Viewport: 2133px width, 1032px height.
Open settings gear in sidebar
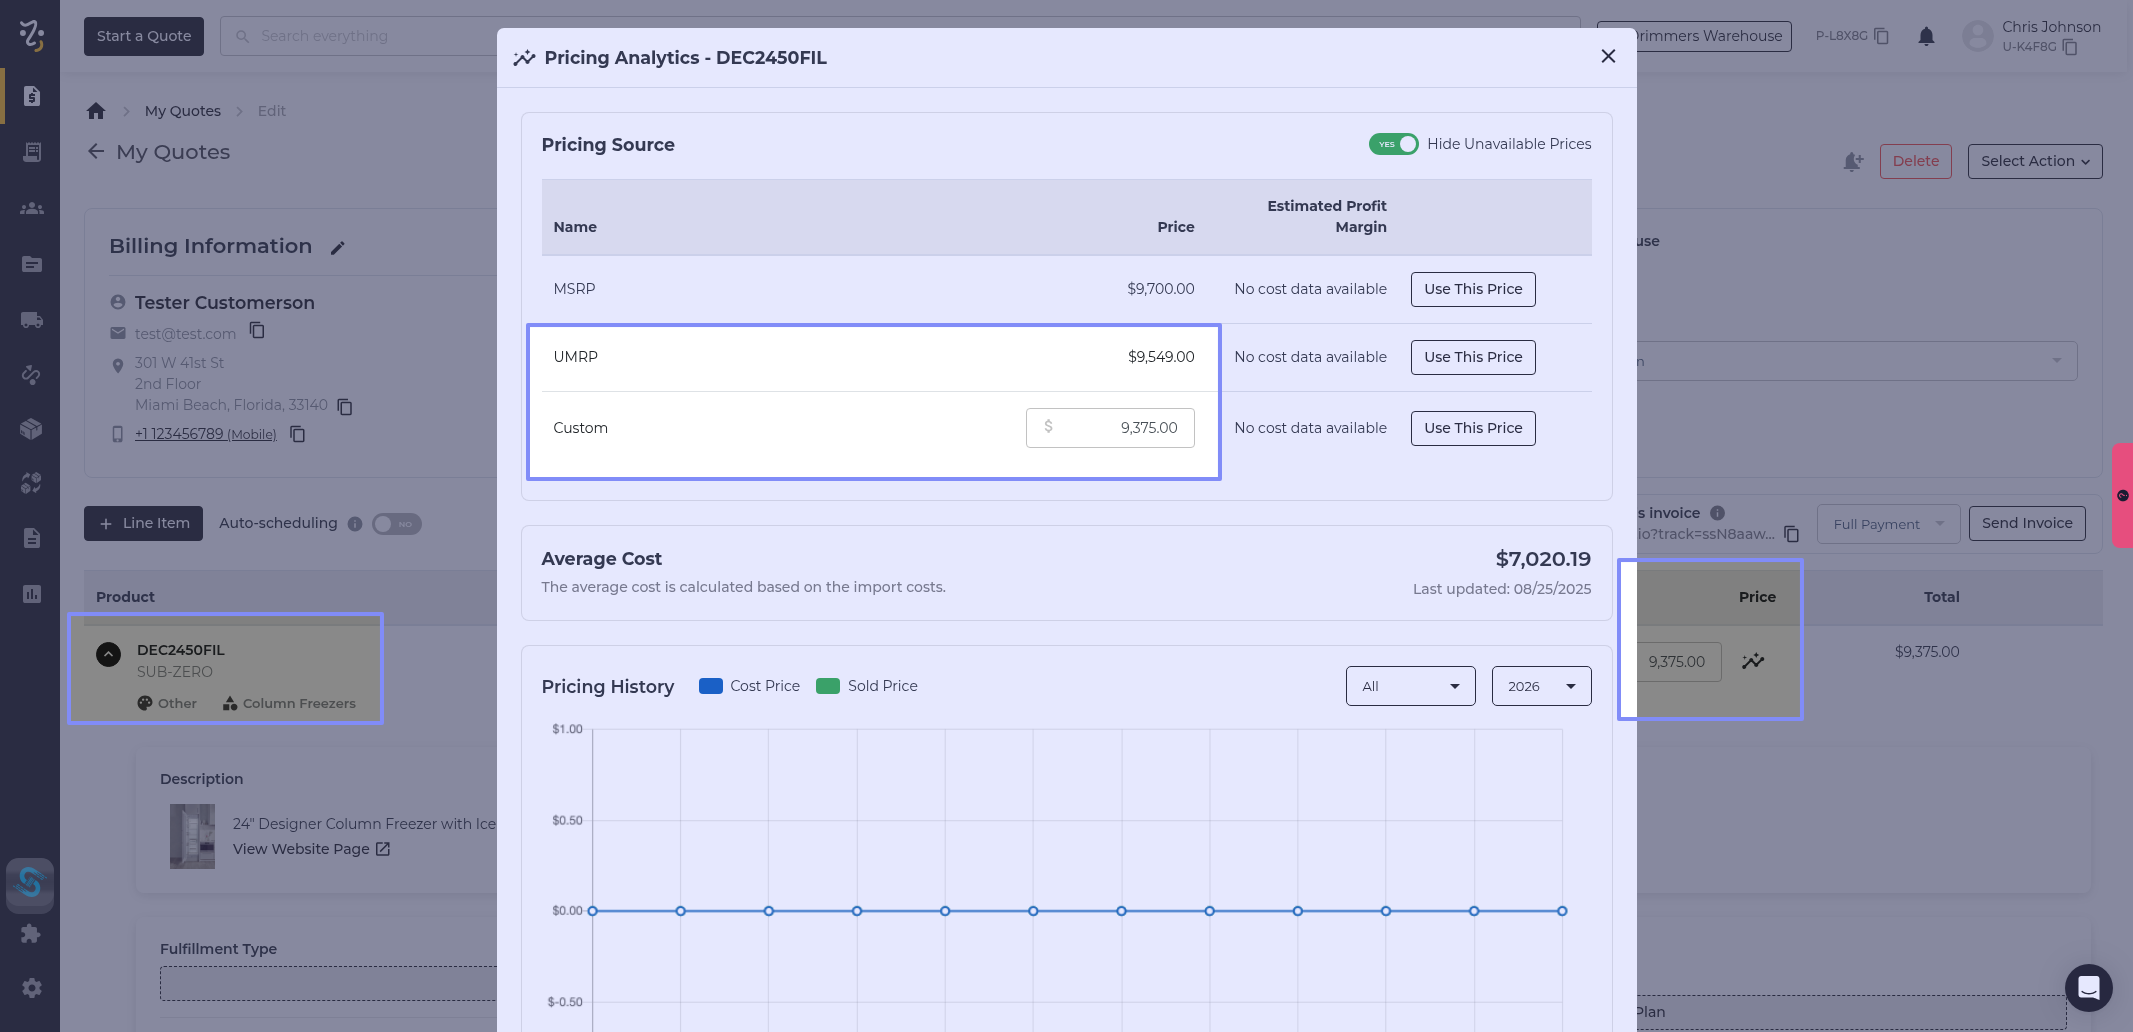[x=31, y=988]
